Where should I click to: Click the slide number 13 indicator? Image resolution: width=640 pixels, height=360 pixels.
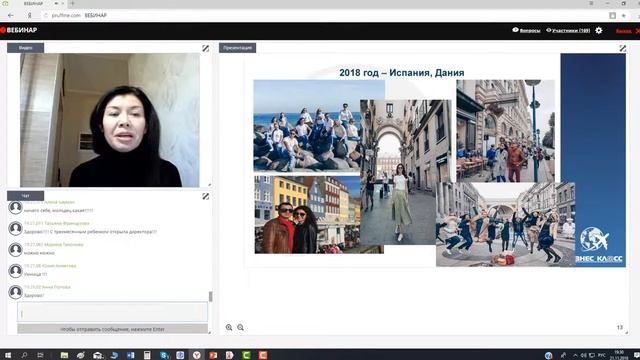click(620, 327)
